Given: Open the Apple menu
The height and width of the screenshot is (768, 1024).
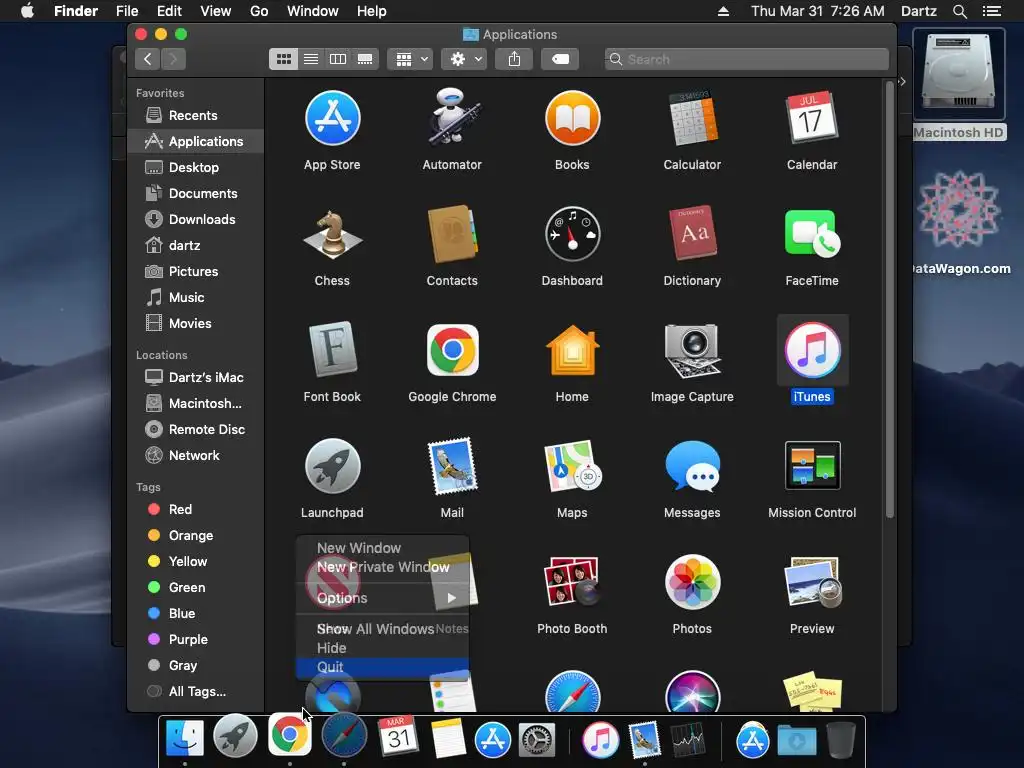Looking at the screenshot, I should (27, 11).
